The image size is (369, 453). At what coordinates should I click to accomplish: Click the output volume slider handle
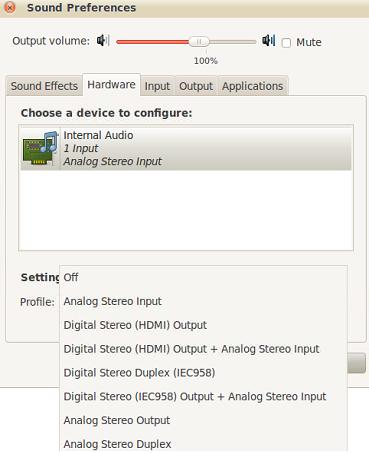pos(199,42)
